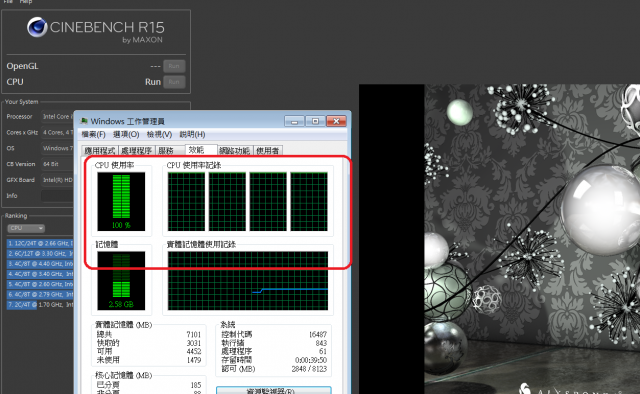640x394 pixels.
Task: Maximize the Windows Task Manager window
Action: pos(316,121)
